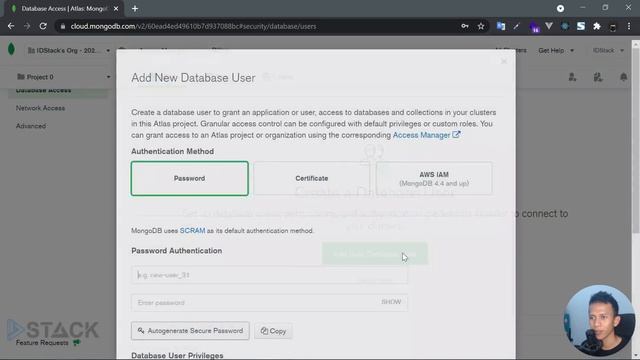The height and width of the screenshot is (360, 640).
Task: Focus the username input field
Action: click(x=269, y=275)
